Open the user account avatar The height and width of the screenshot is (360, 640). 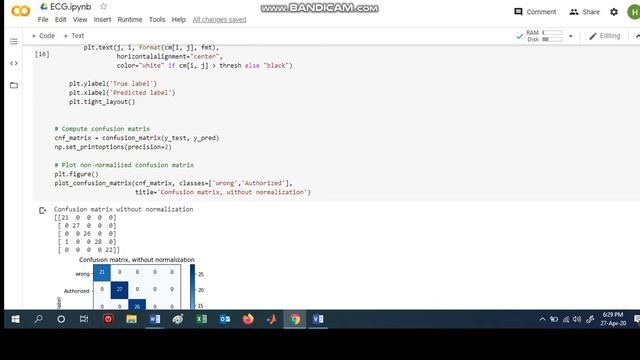[x=634, y=12]
